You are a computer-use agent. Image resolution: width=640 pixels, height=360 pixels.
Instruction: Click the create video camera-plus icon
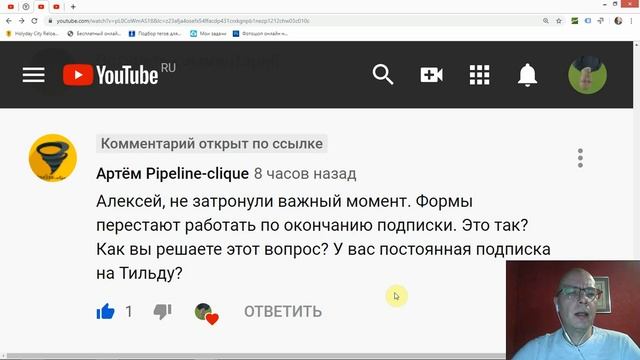click(431, 75)
